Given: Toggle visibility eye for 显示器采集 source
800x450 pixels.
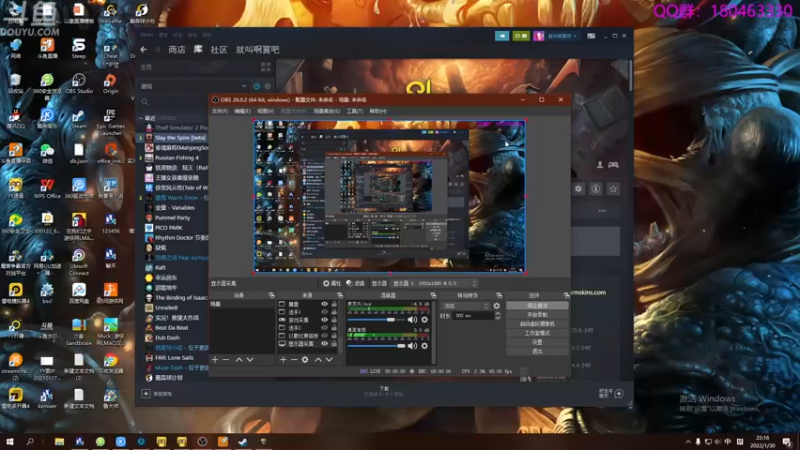Looking at the screenshot, I should pyautogui.click(x=324, y=344).
